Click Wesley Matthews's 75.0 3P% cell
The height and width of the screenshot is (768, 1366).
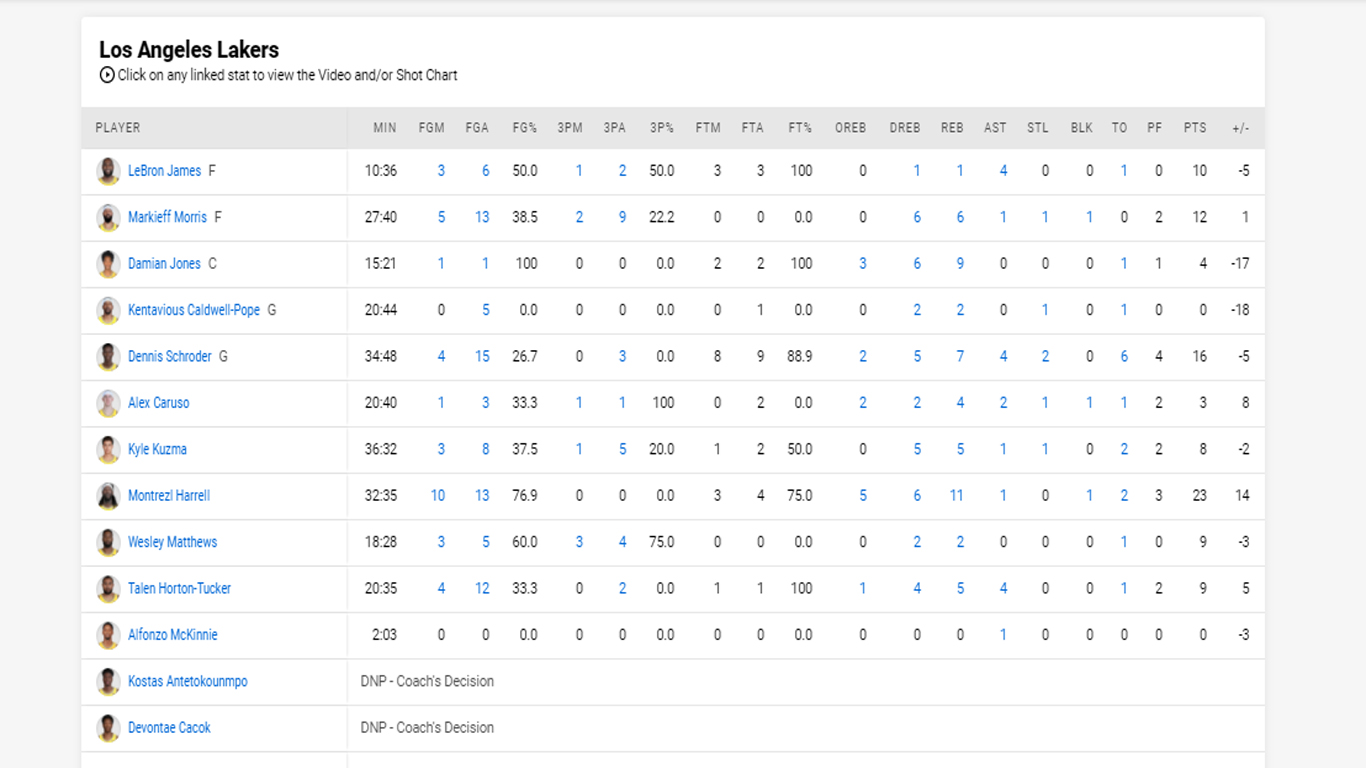tap(662, 542)
